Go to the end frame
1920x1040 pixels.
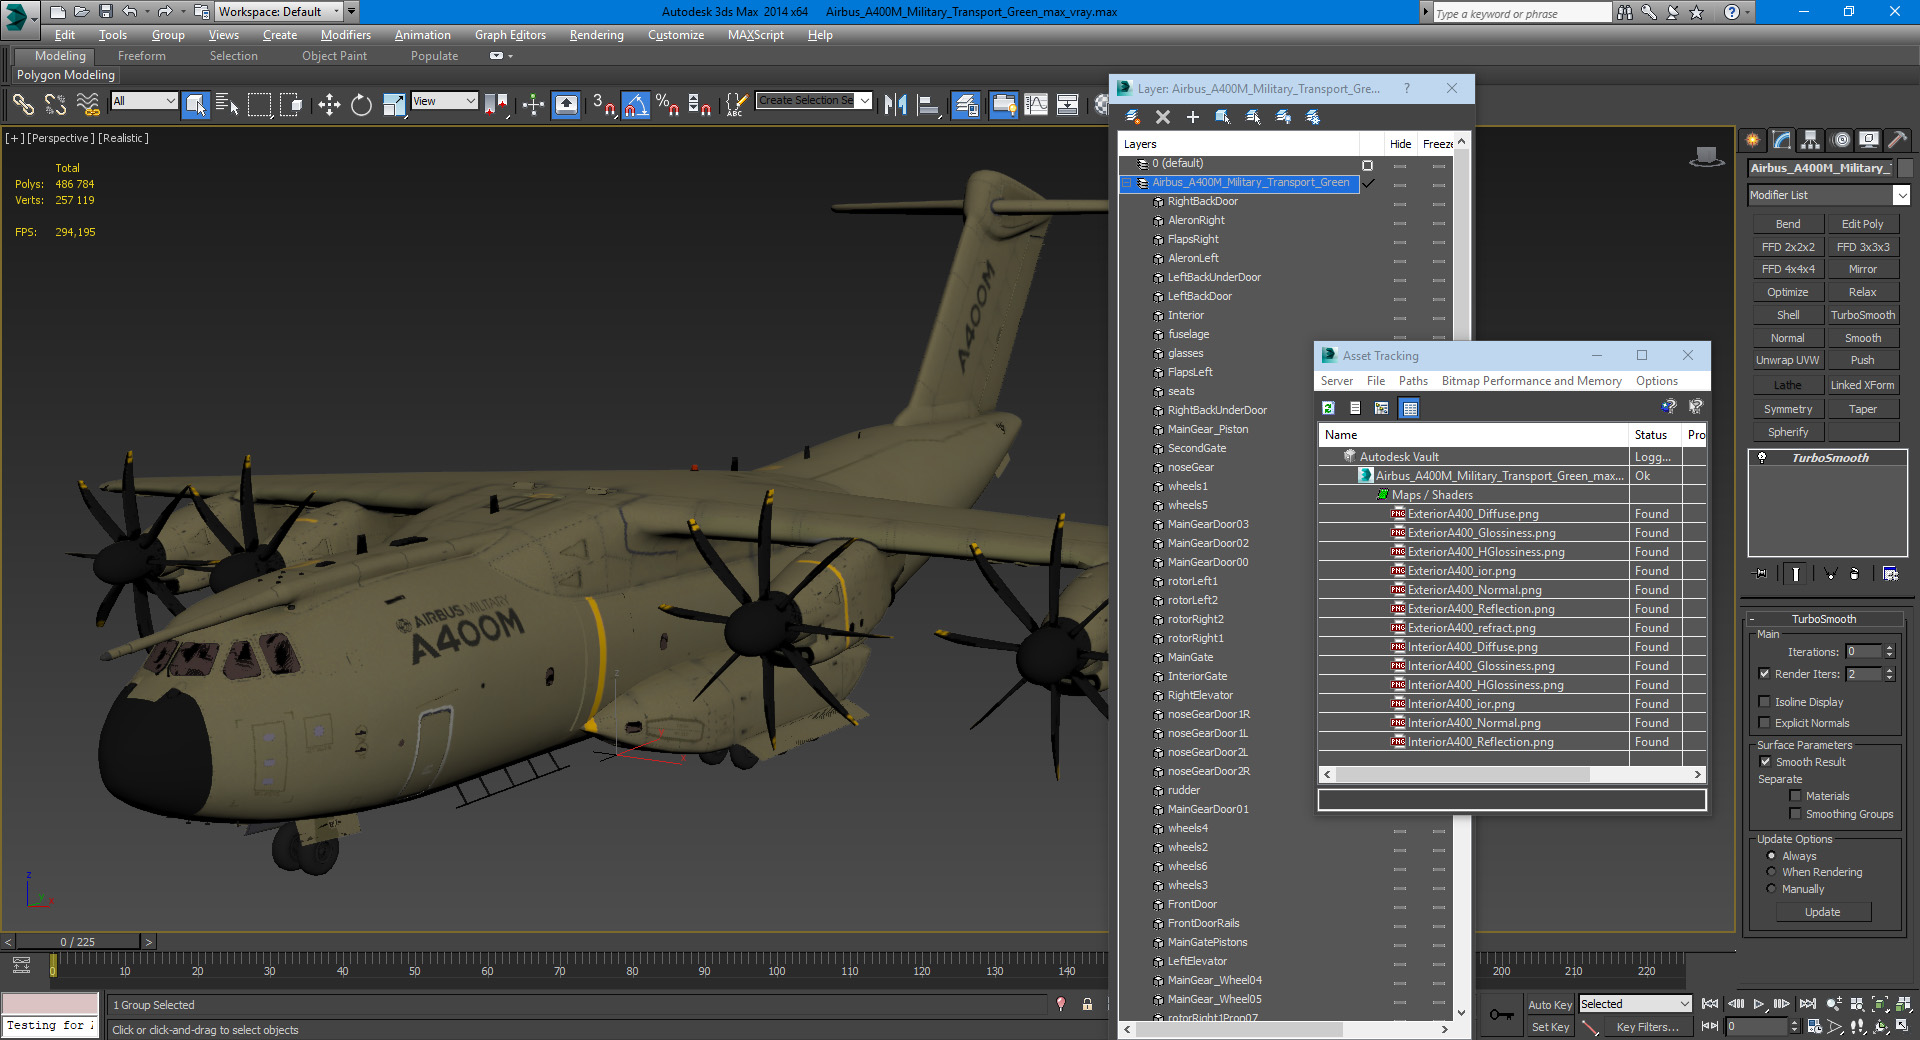point(1807,1004)
